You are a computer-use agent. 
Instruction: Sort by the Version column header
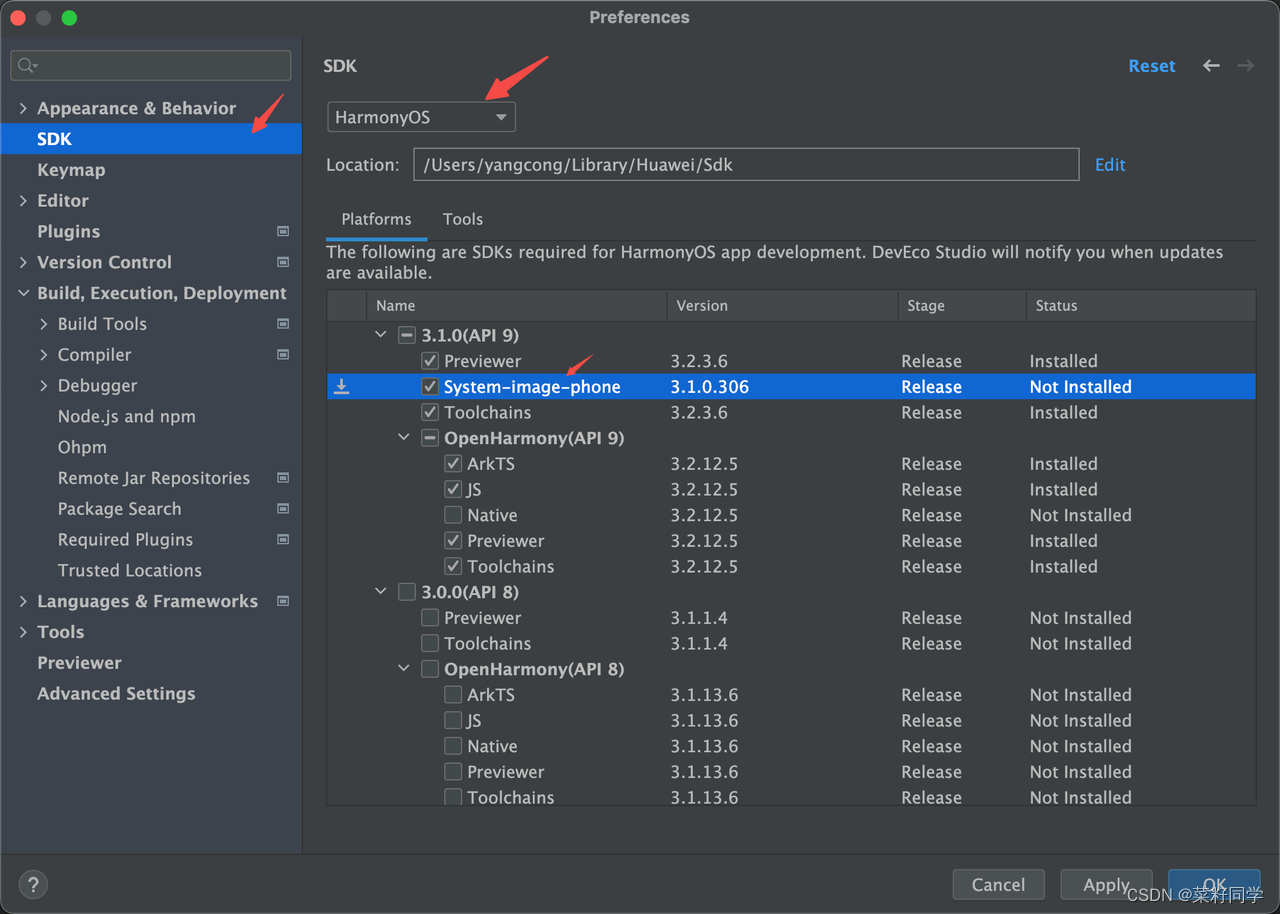point(783,306)
